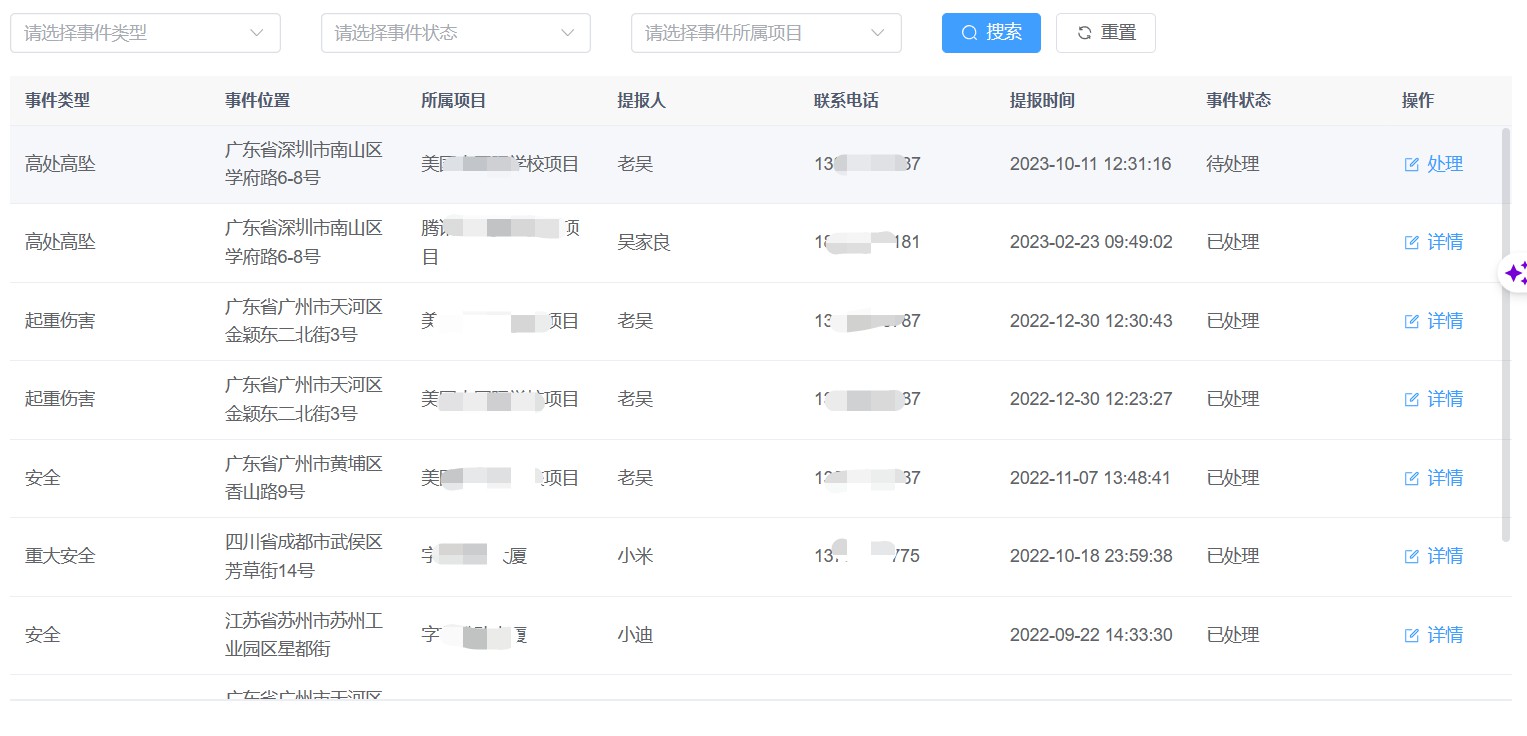This screenshot has width=1527, height=736.
Task: Click reporter name 小米
Action: [635, 556]
